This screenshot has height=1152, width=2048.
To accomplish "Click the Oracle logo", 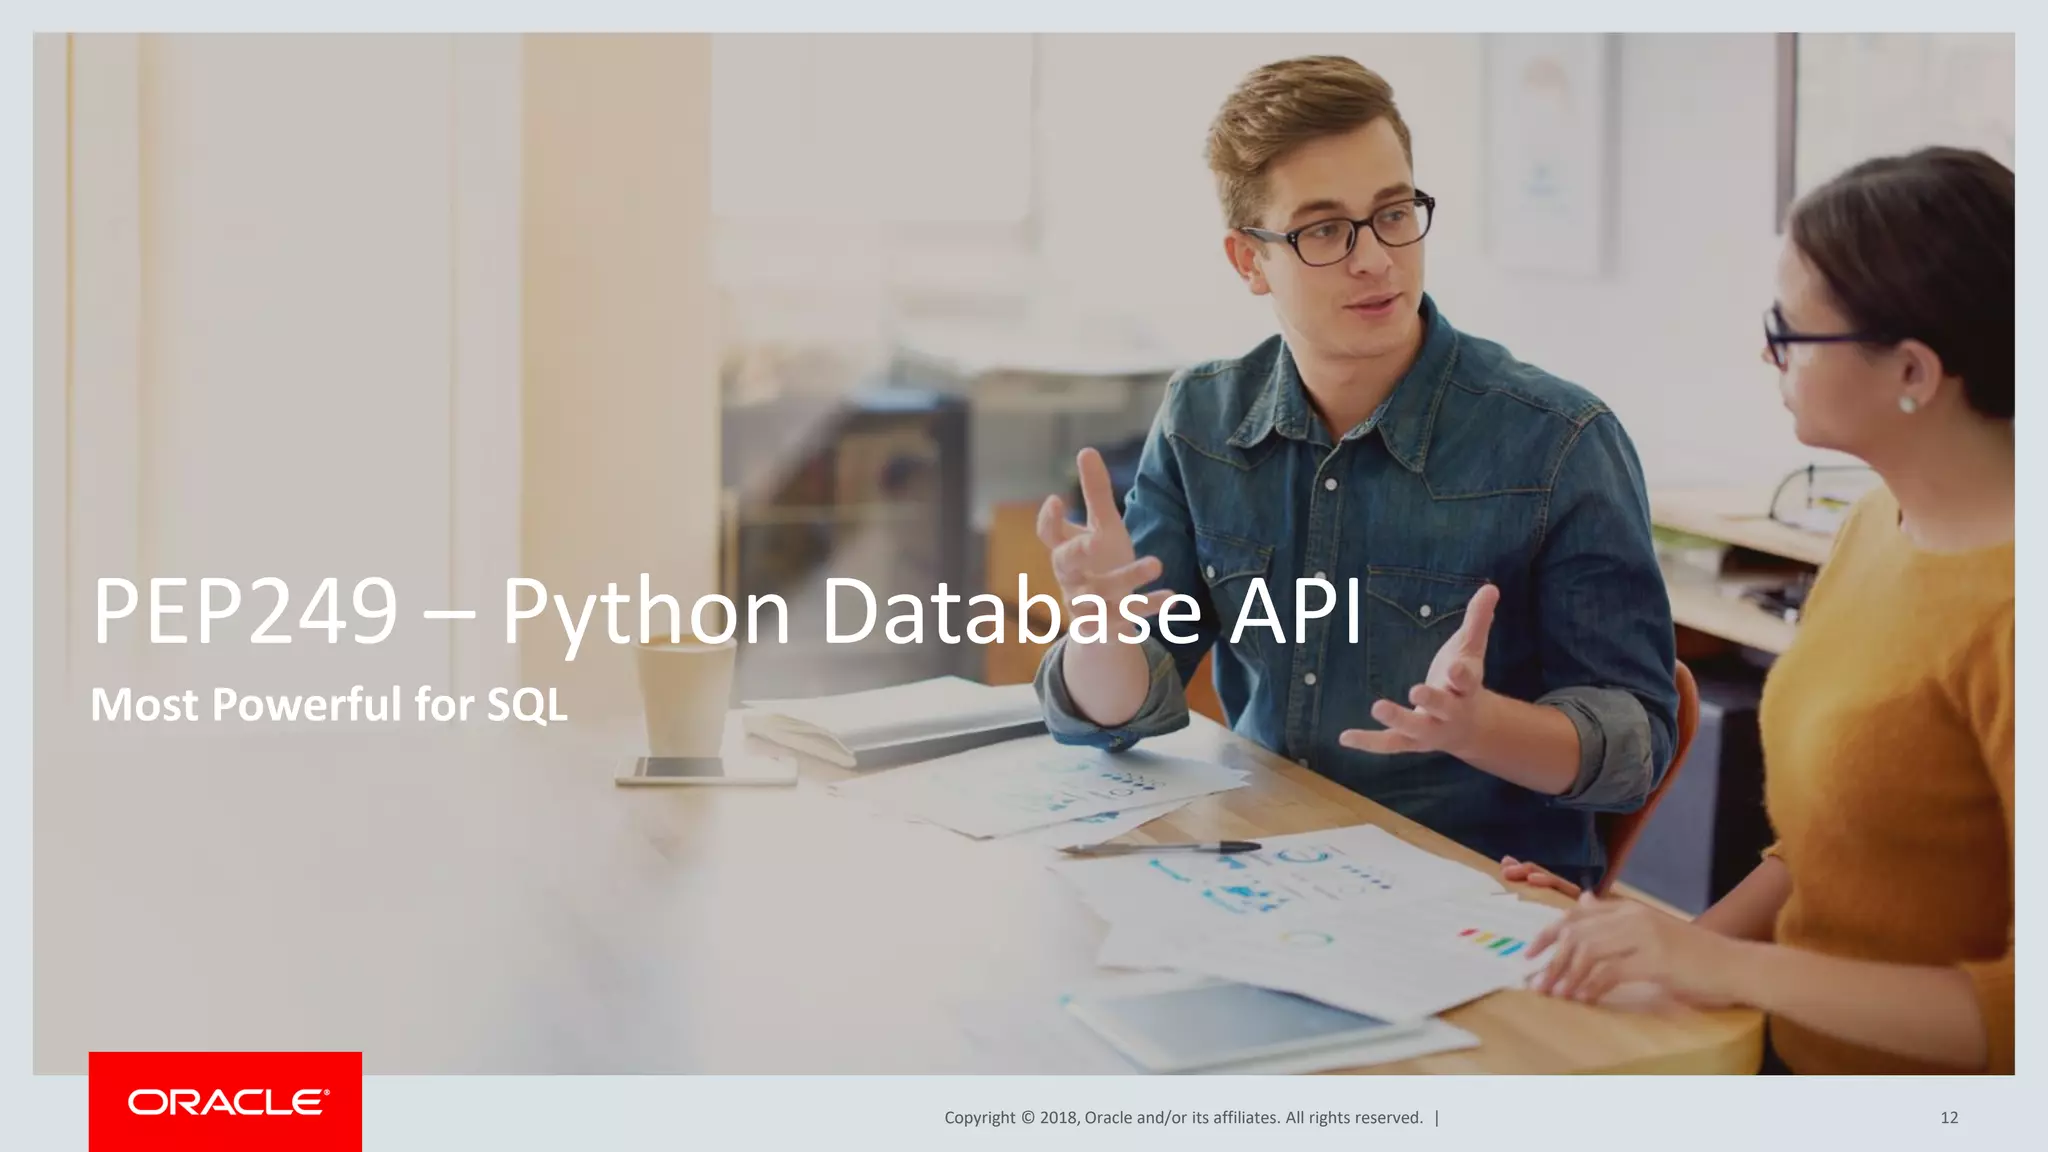I will [x=228, y=1102].
